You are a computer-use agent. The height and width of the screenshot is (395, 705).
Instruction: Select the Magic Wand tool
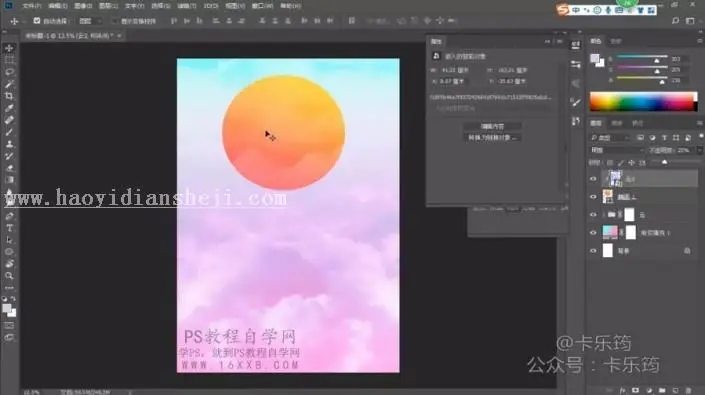(x=9, y=84)
